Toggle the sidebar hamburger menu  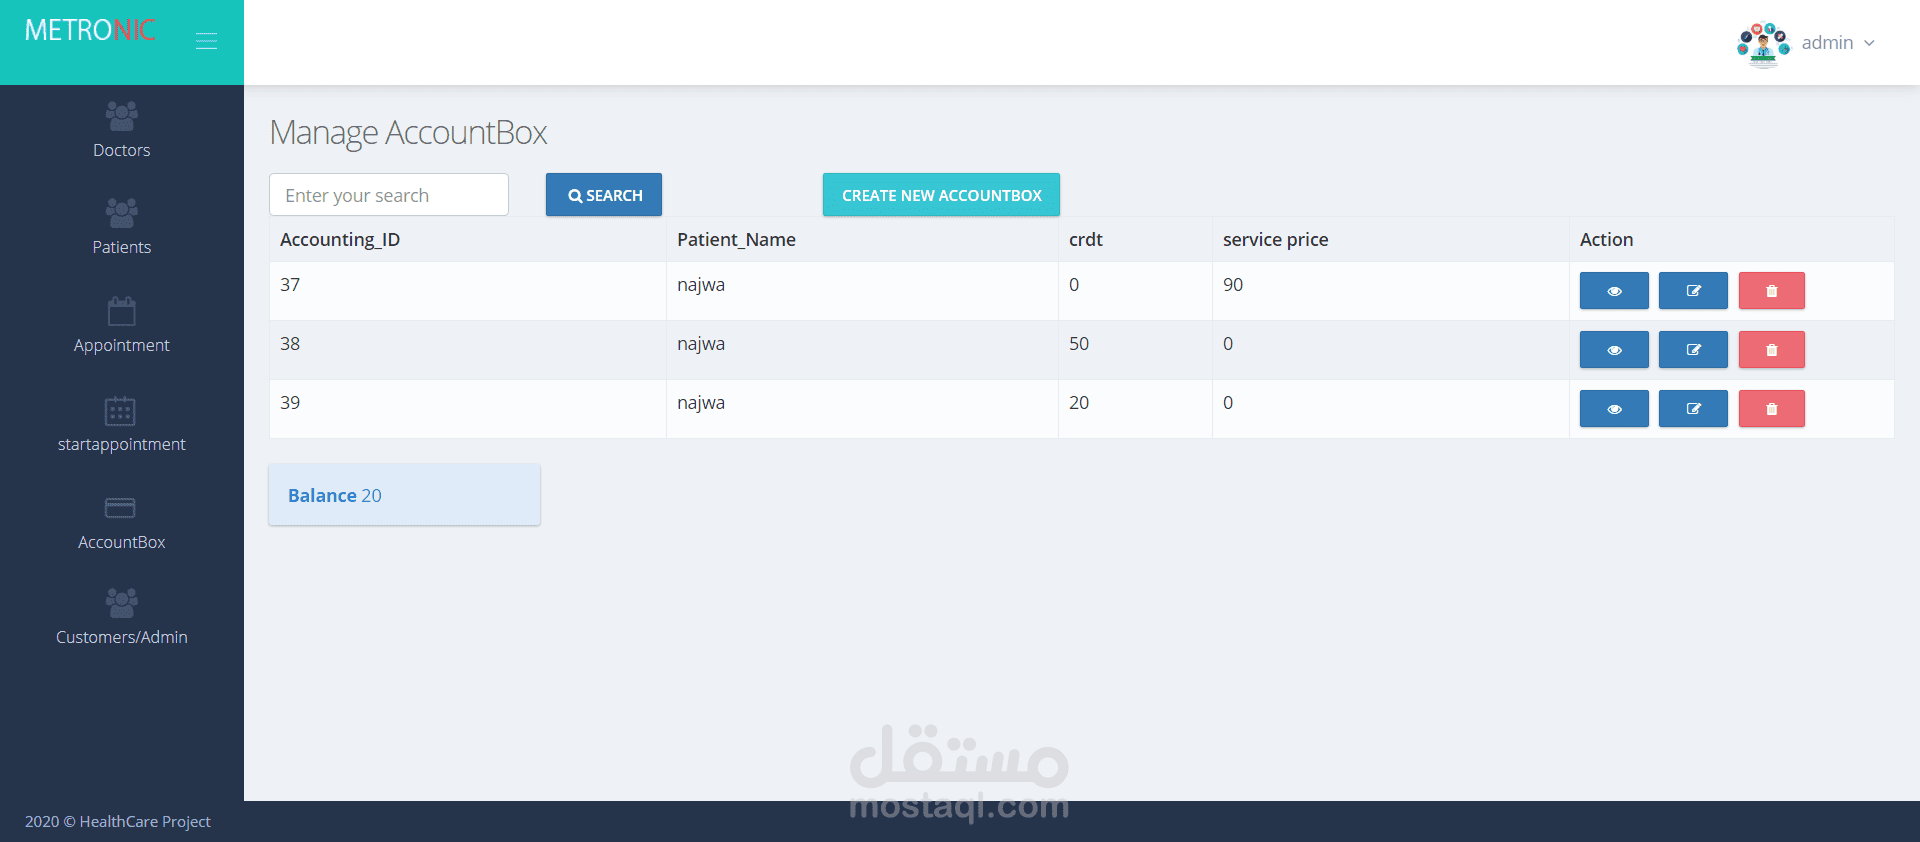coord(206,41)
